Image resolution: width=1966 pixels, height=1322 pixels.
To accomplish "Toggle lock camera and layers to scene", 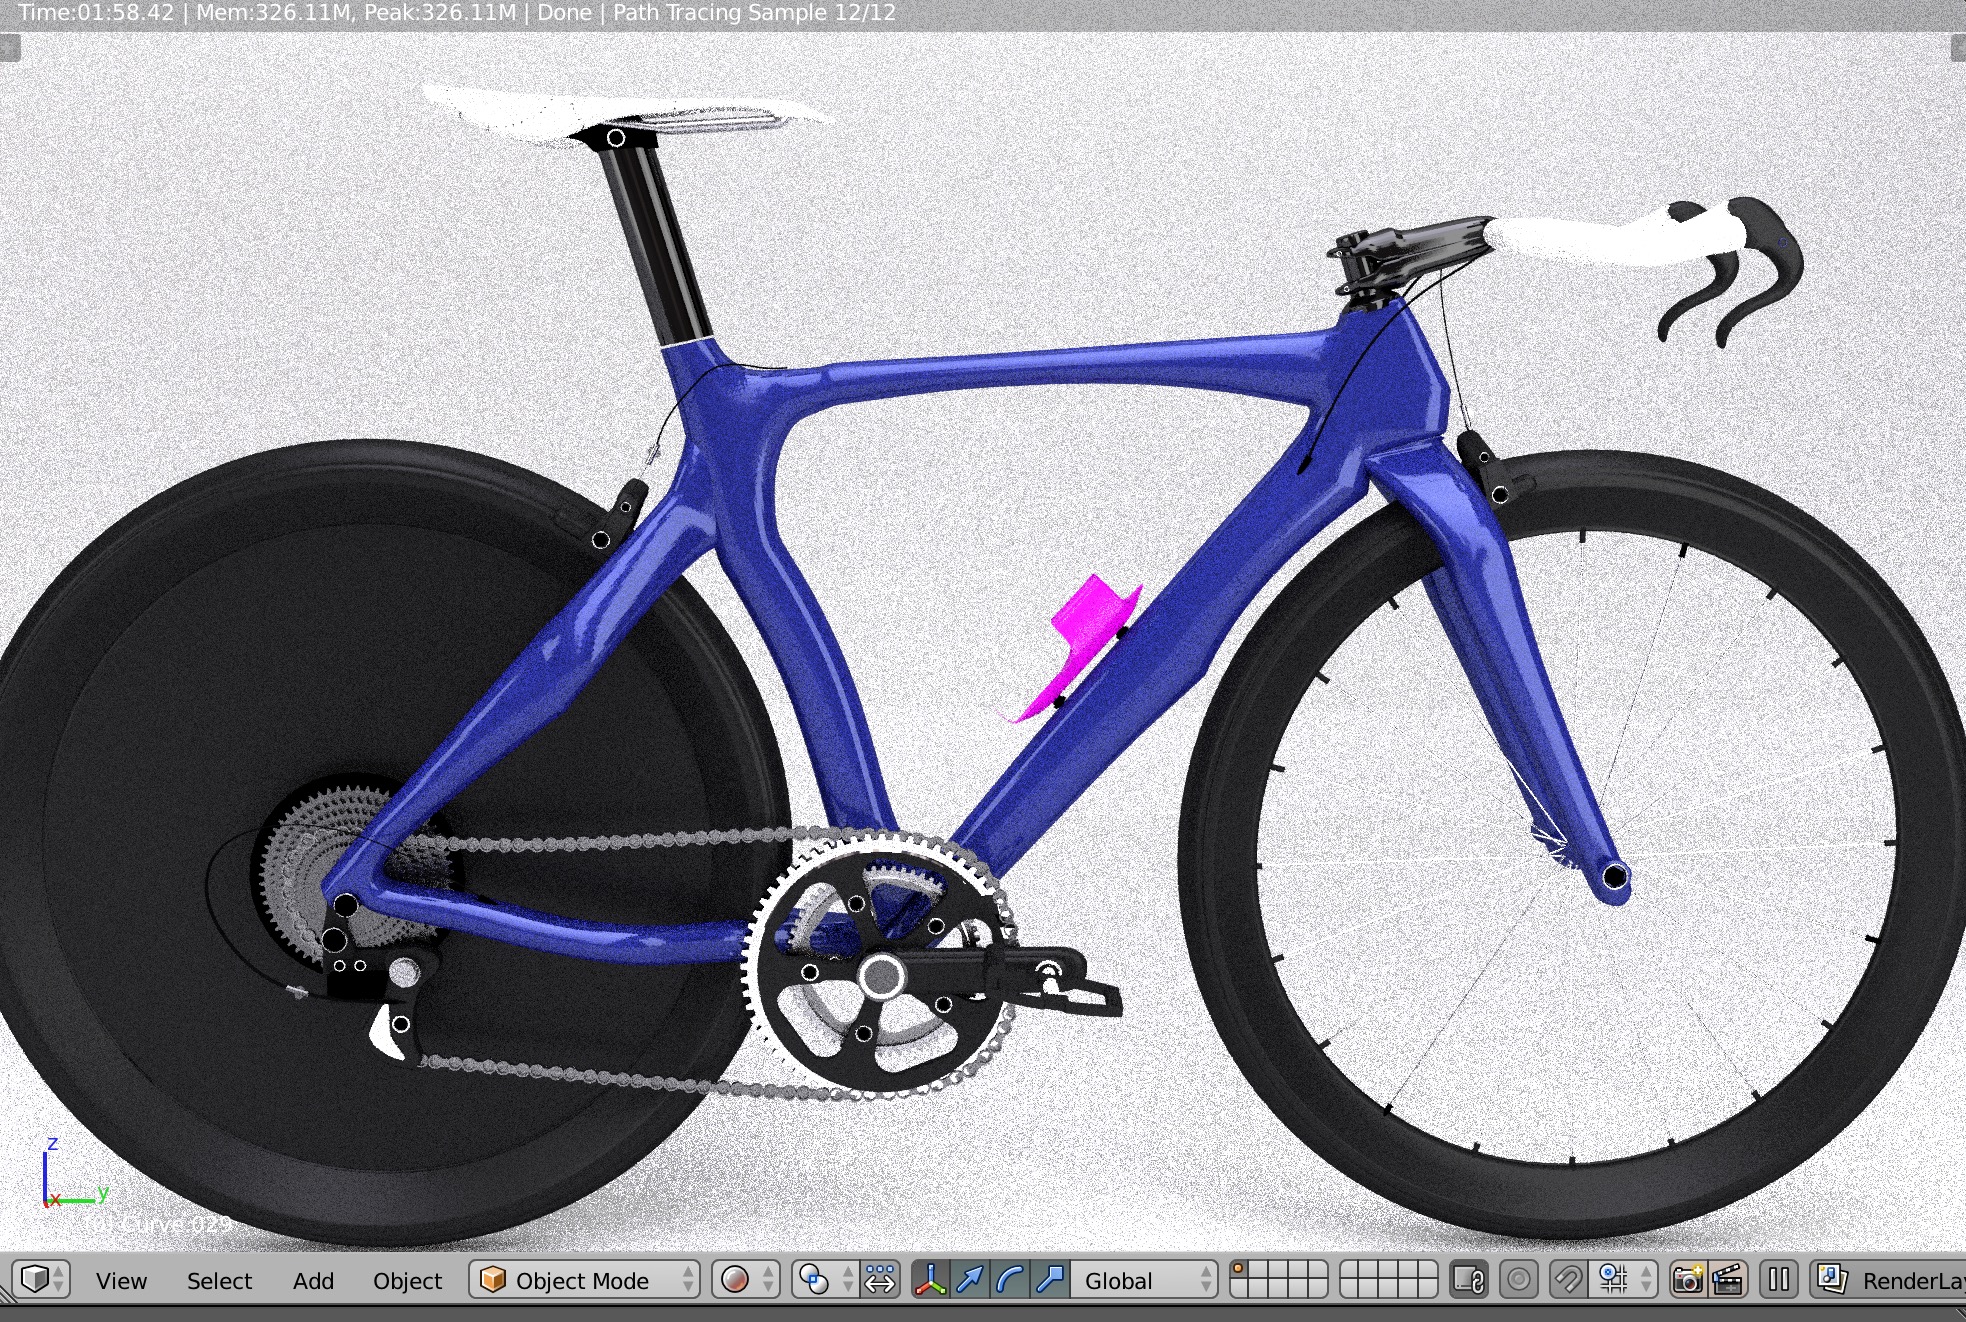I will (1469, 1280).
